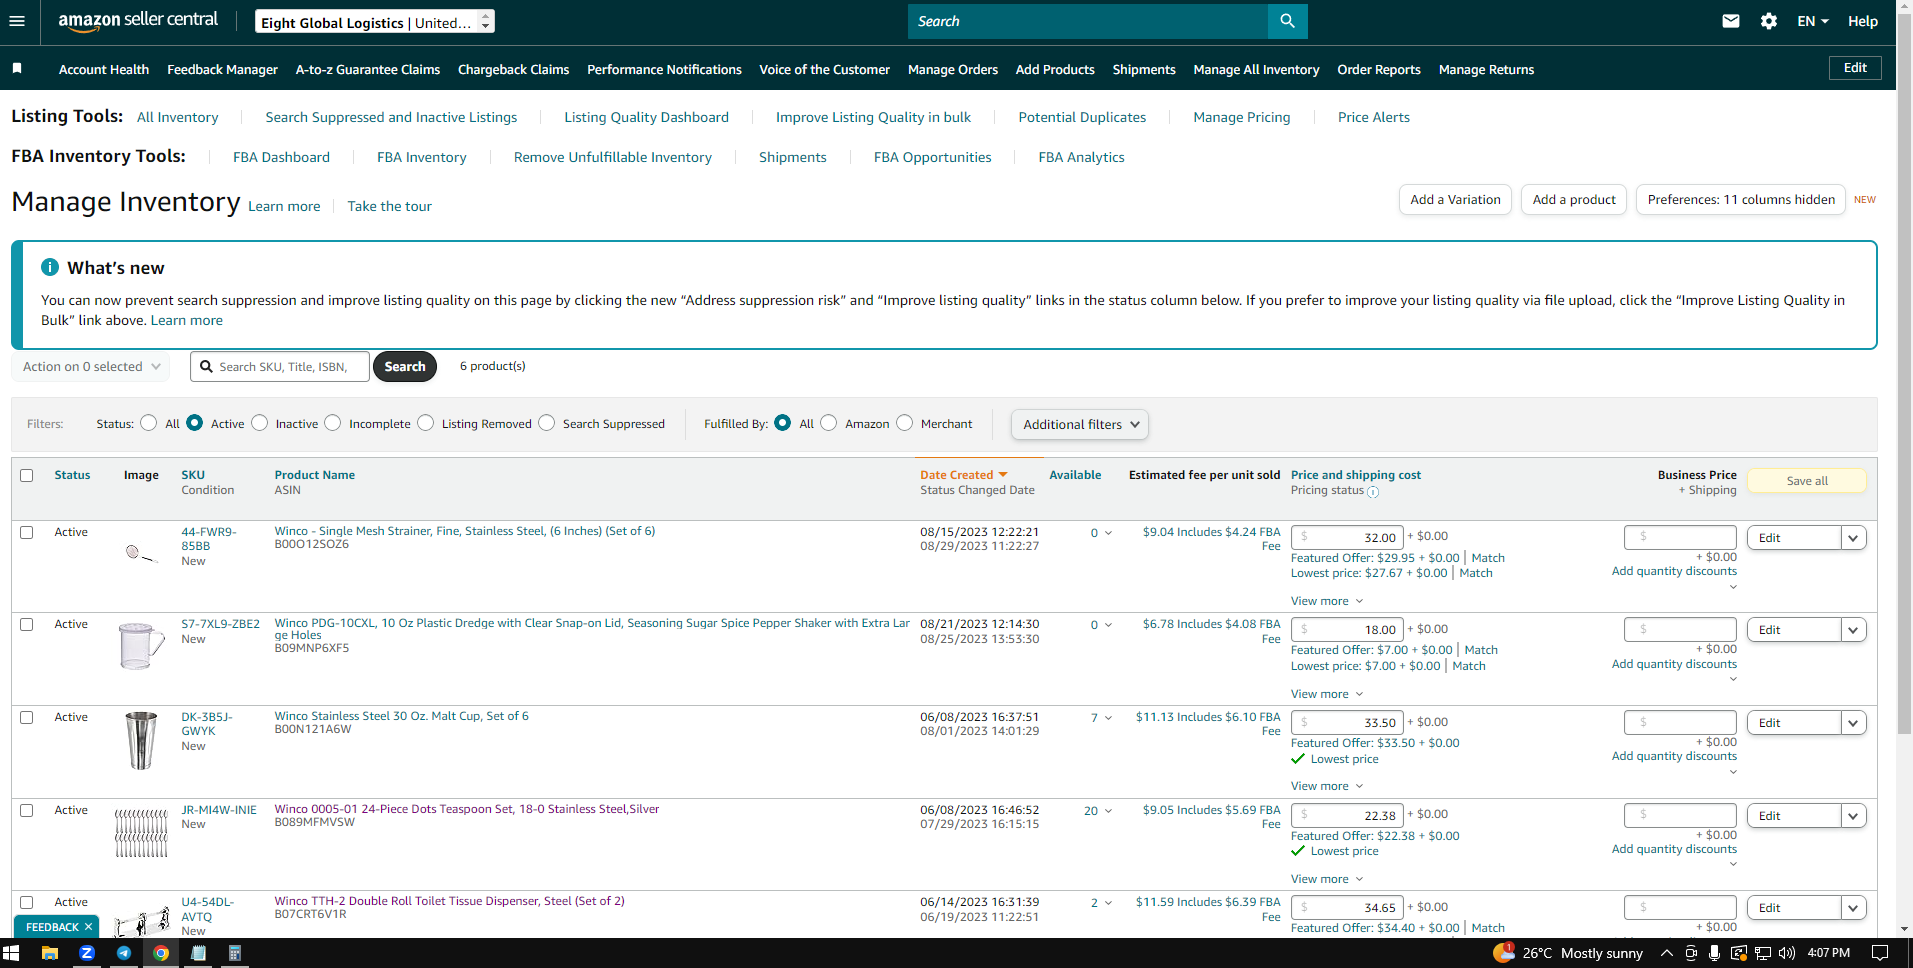1913x968 pixels.
Task: Open File Explorer from taskbar
Action: pyautogui.click(x=49, y=953)
